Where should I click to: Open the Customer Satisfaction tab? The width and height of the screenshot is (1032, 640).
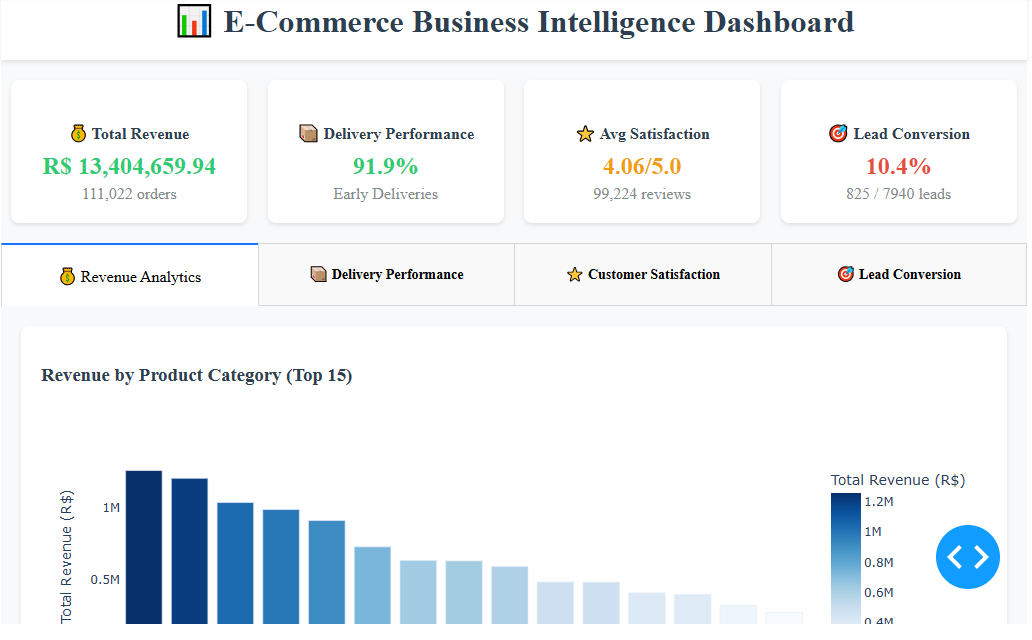click(x=643, y=273)
